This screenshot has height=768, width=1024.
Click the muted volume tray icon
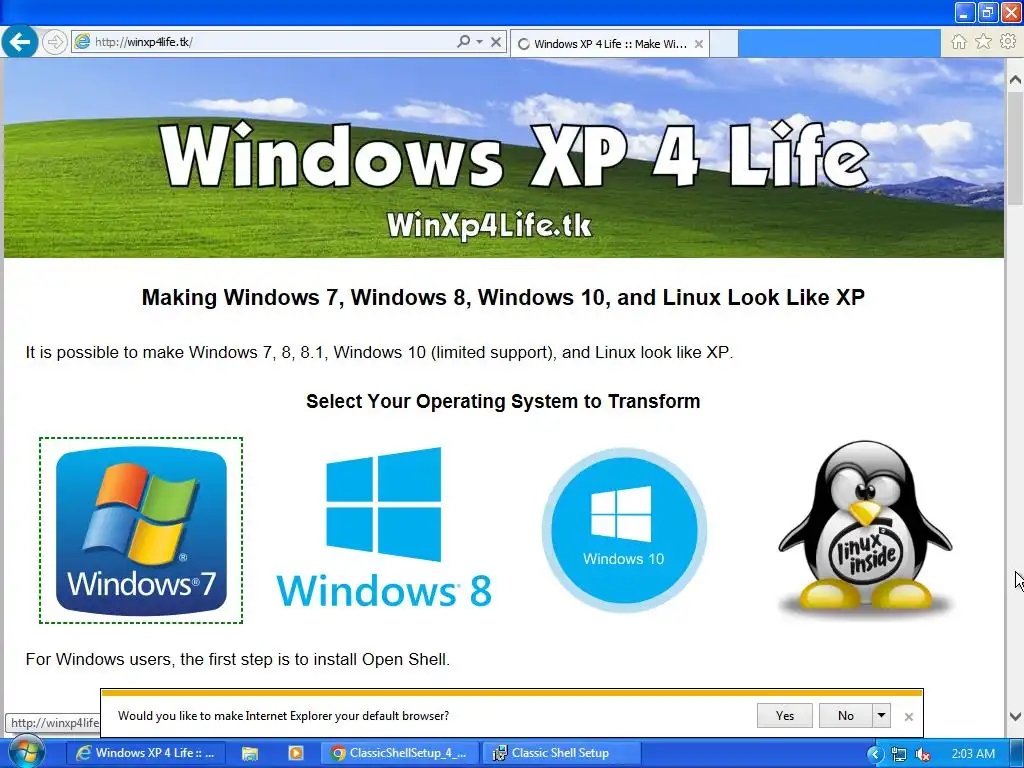[x=923, y=754]
